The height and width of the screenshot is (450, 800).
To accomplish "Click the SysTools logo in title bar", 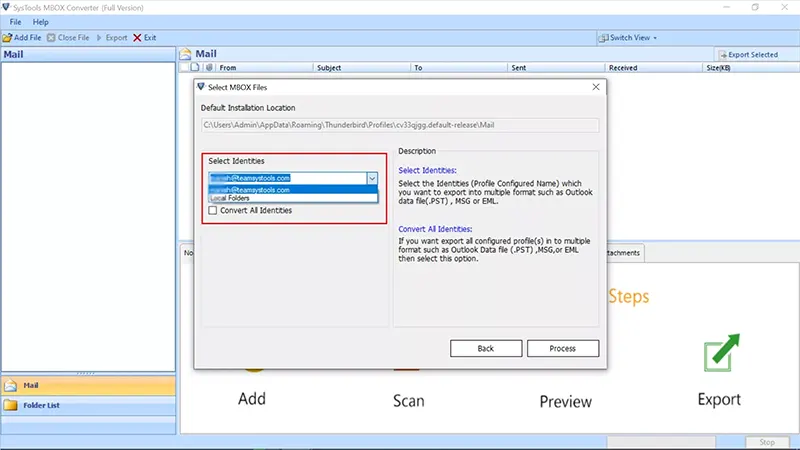I will 6,7.
